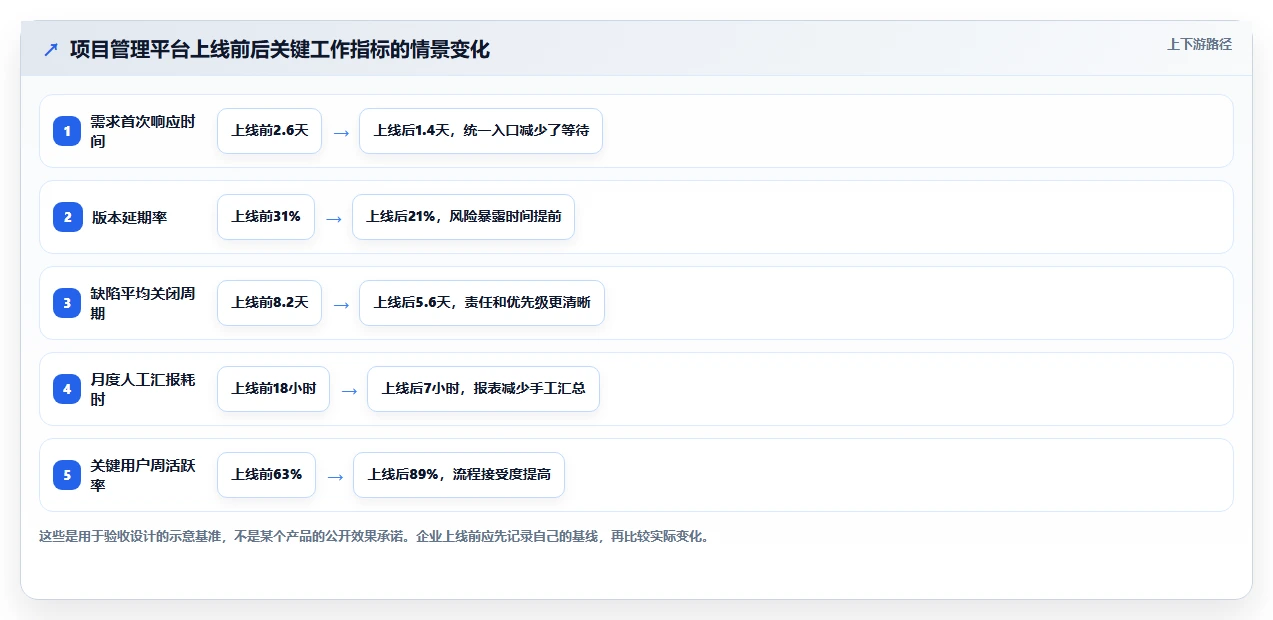
Task: Click the 上线前8.2天 chip
Action: pyautogui.click(x=269, y=303)
